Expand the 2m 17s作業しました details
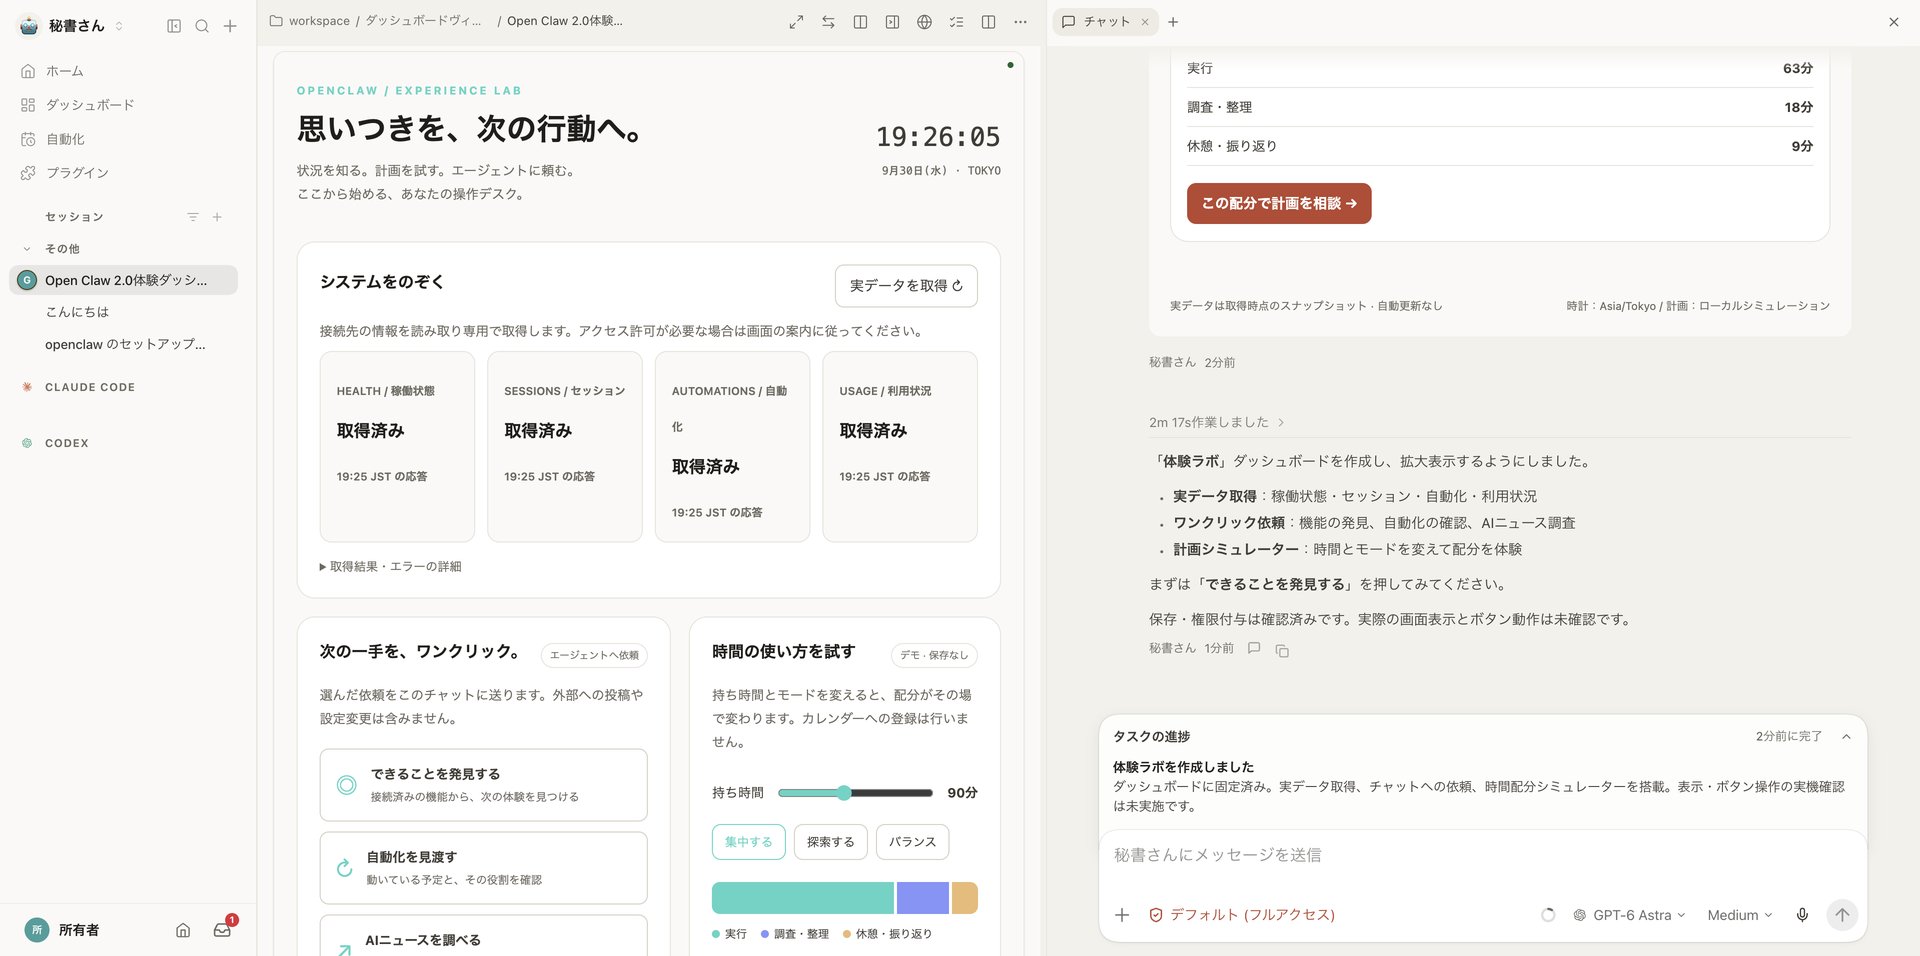Viewport: 1920px width, 956px height. tap(1217, 423)
